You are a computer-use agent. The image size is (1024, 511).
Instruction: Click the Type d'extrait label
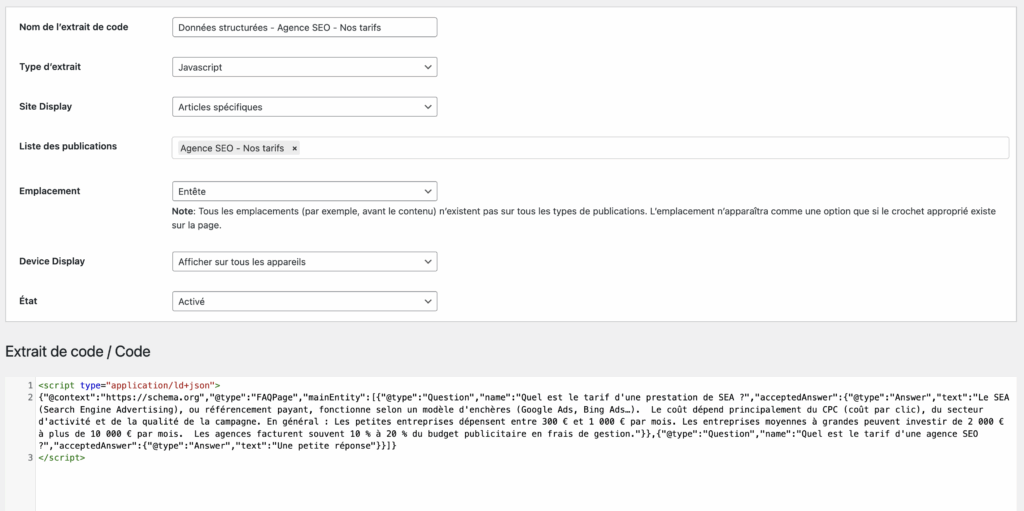coord(51,66)
